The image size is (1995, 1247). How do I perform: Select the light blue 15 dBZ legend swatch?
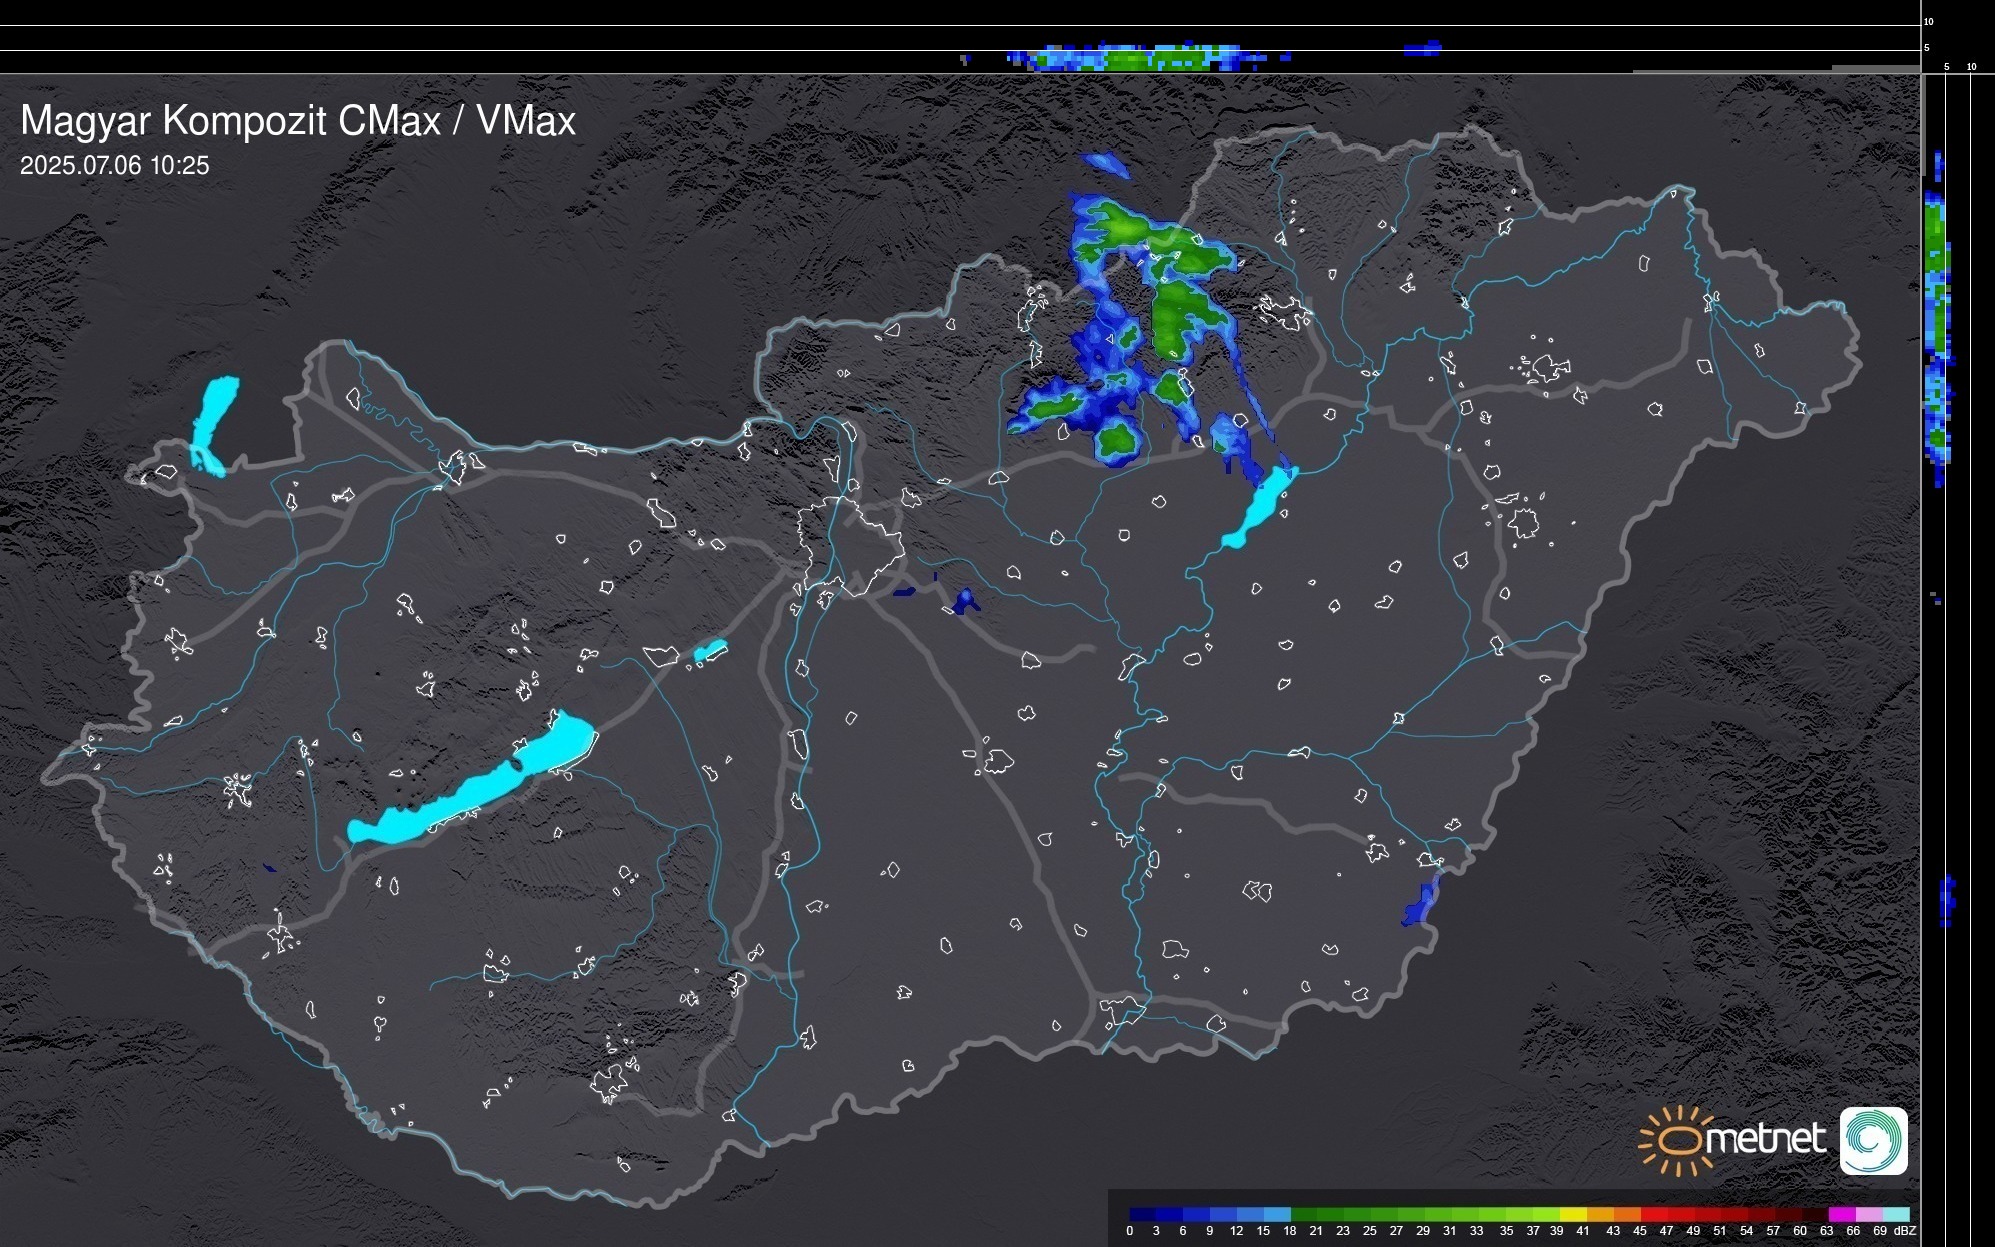(1277, 1214)
